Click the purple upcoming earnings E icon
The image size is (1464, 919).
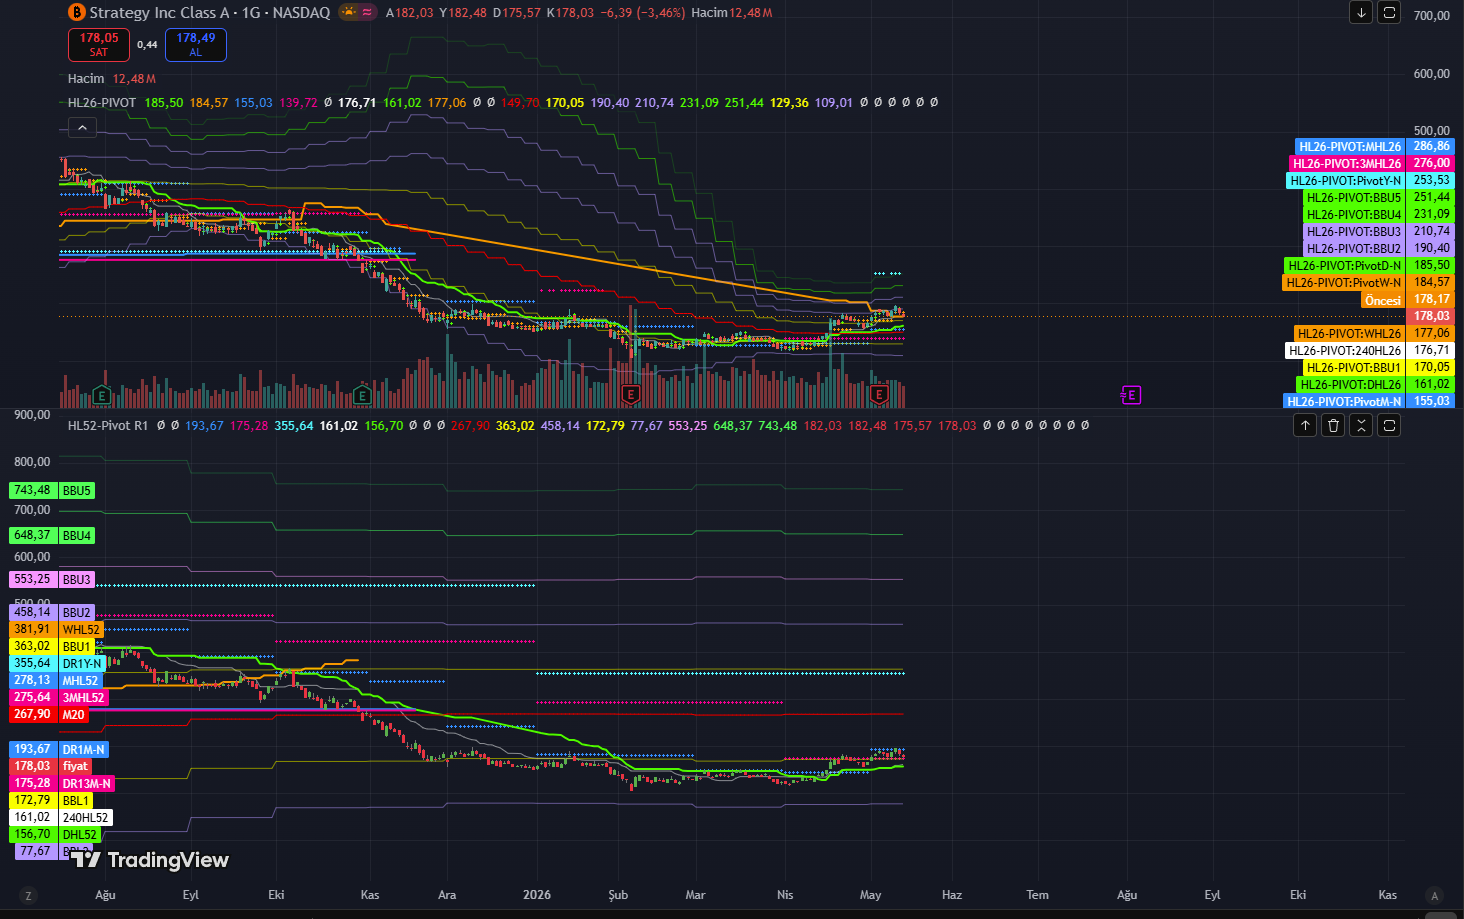pyautogui.click(x=1130, y=395)
